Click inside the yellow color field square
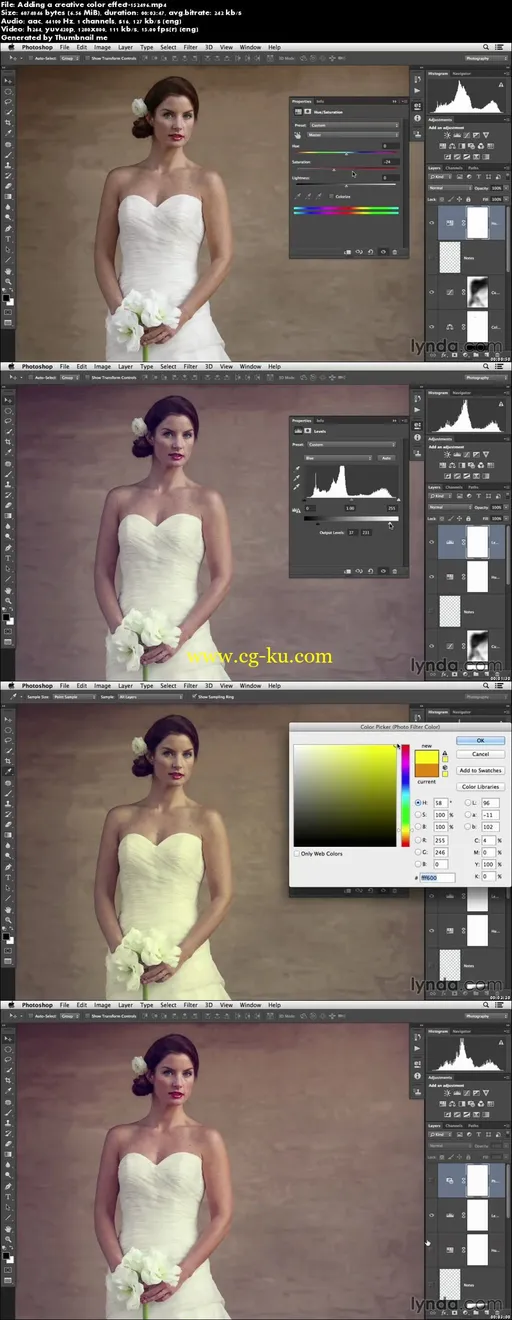The width and height of the screenshot is (512, 1320). [x=345, y=795]
